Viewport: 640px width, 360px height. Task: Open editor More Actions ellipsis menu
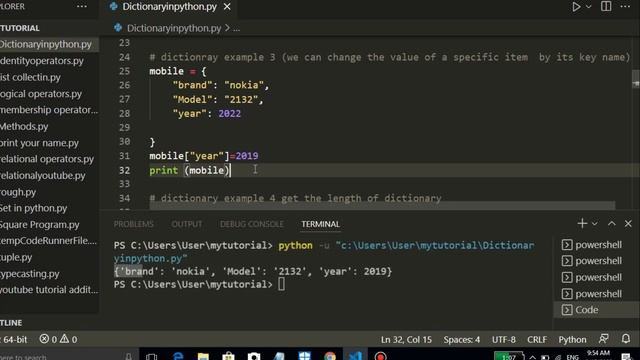625,7
